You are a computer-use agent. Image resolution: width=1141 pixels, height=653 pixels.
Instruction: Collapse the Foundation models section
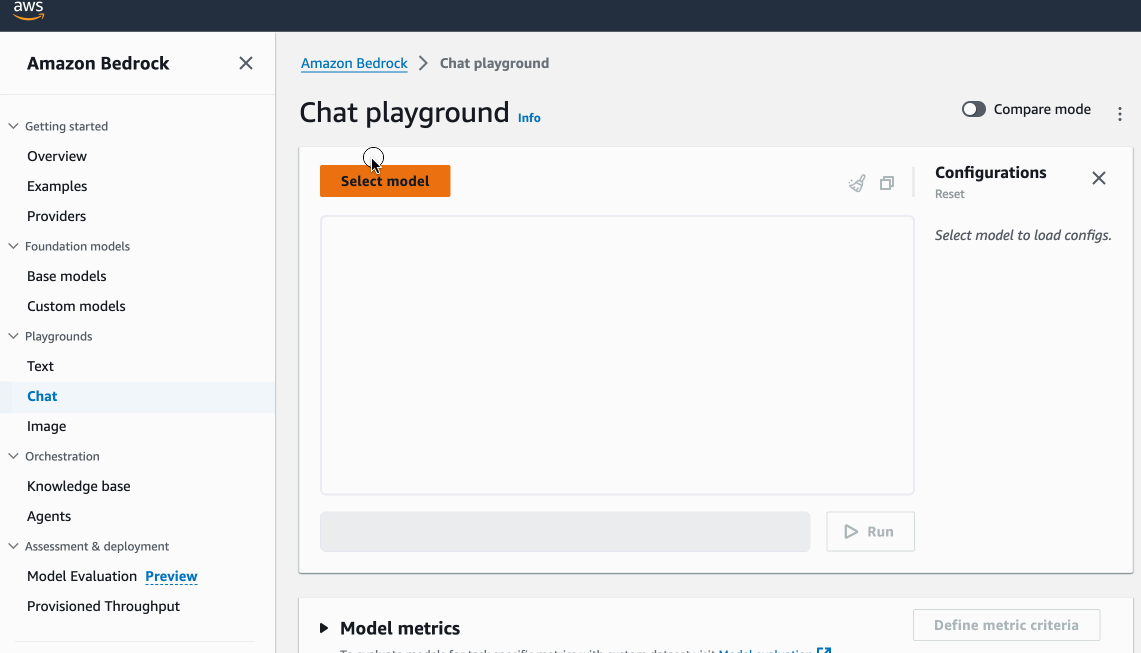point(14,246)
